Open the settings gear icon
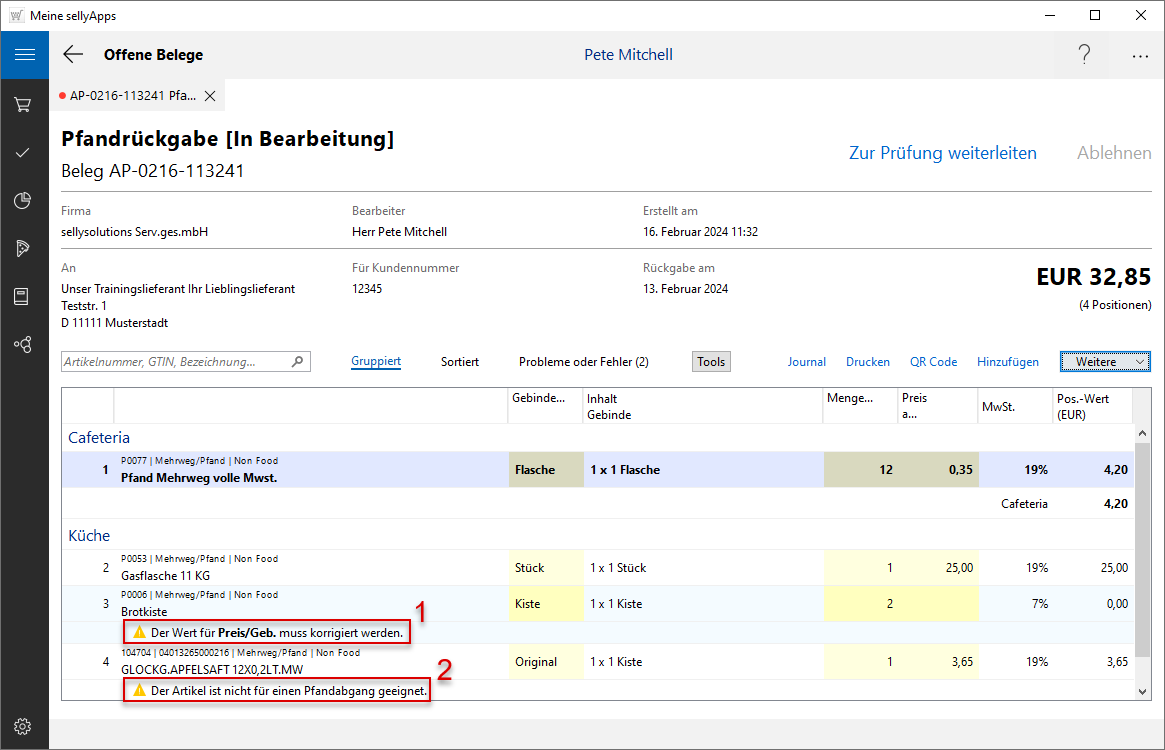1165x750 pixels. [24, 726]
